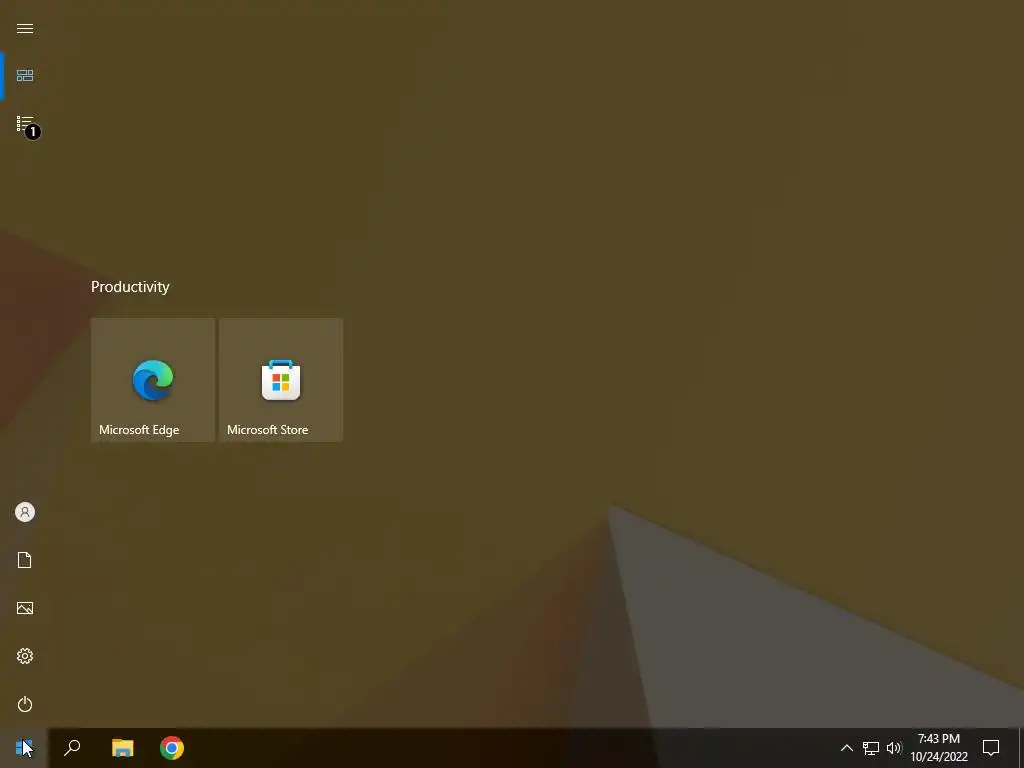Open File Explorer from taskbar
Viewport: 1024px width, 768px height.
(122, 748)
